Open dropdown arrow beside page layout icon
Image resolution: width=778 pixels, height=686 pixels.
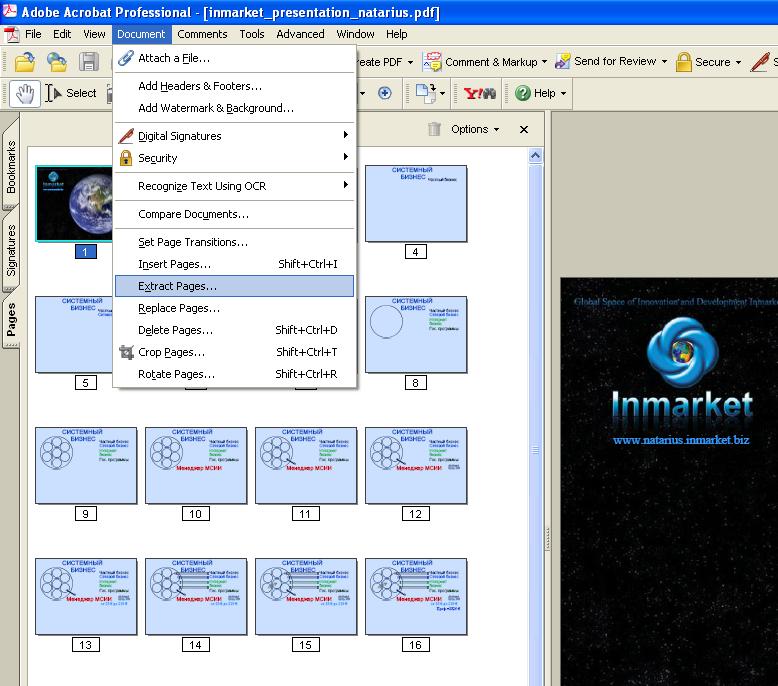[x=442, y=93]
